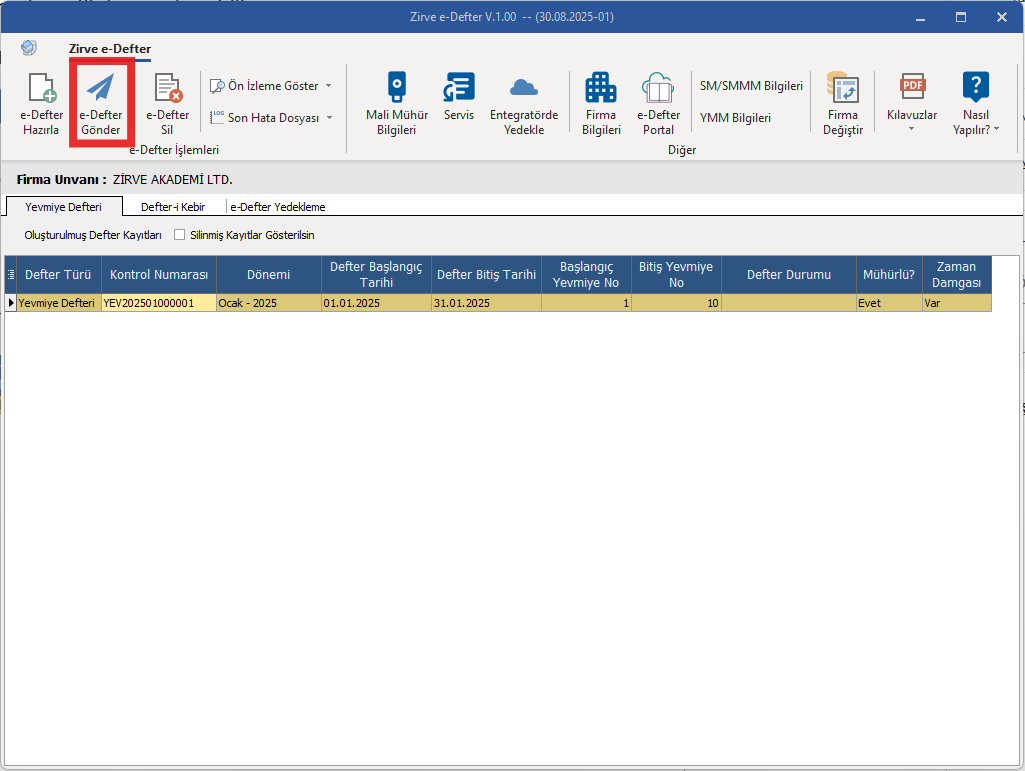1025x771 pixels.
Task: Open the e-Defter Portal
Action: coord(658,104)
